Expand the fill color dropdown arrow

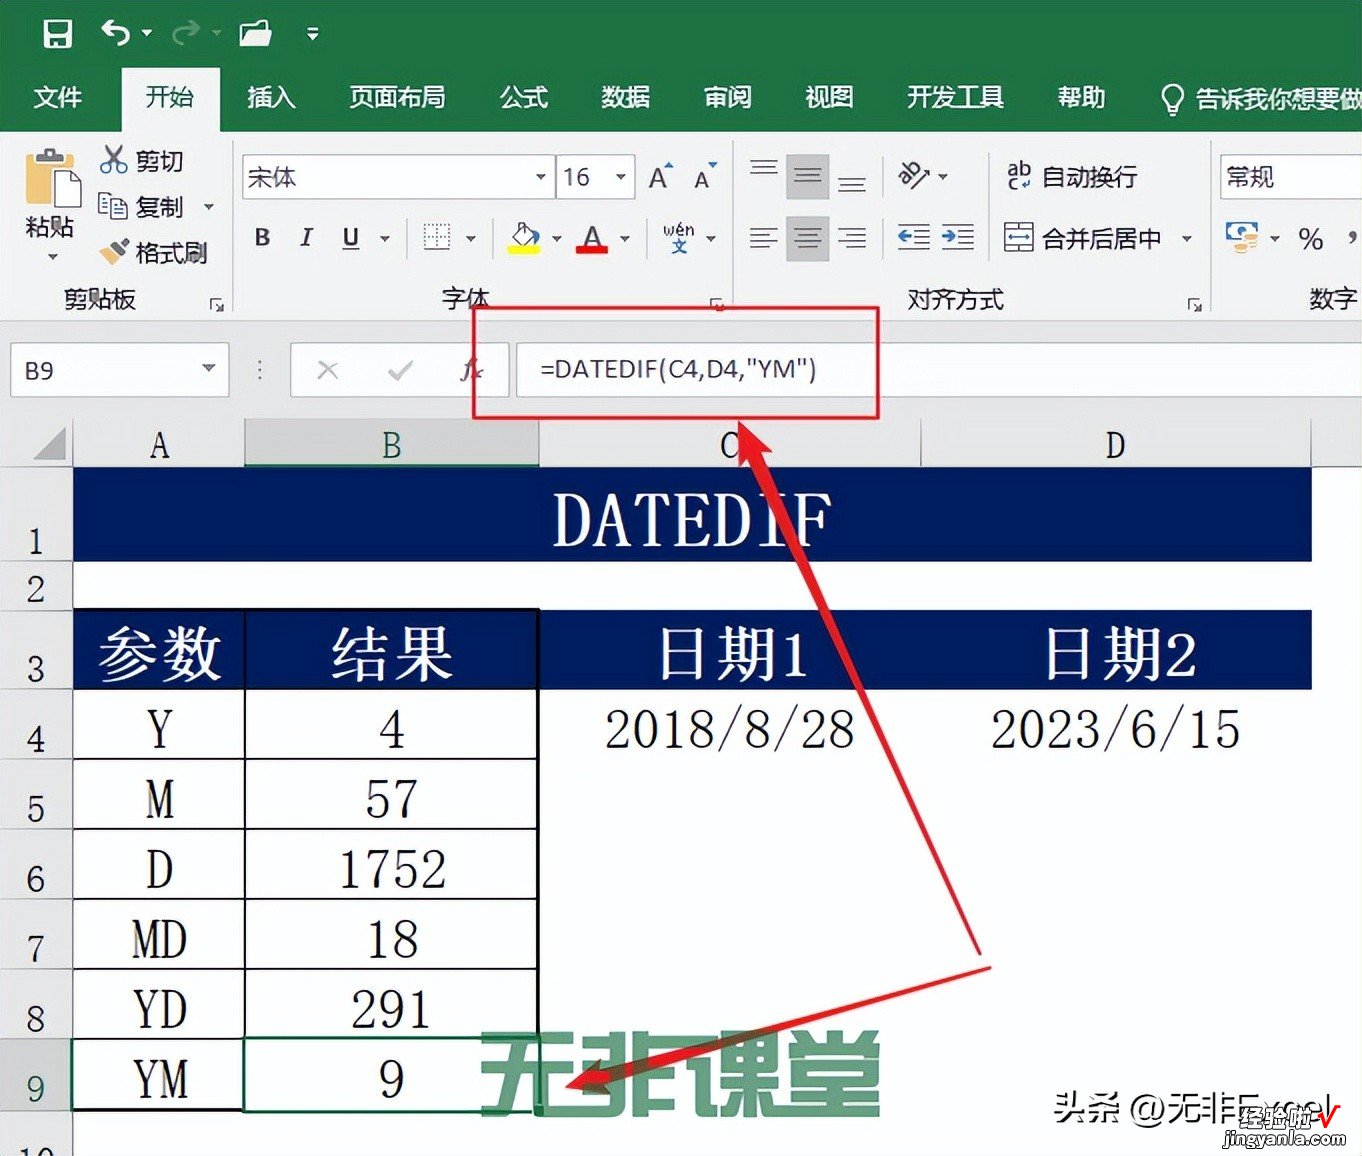click(557, 238)
